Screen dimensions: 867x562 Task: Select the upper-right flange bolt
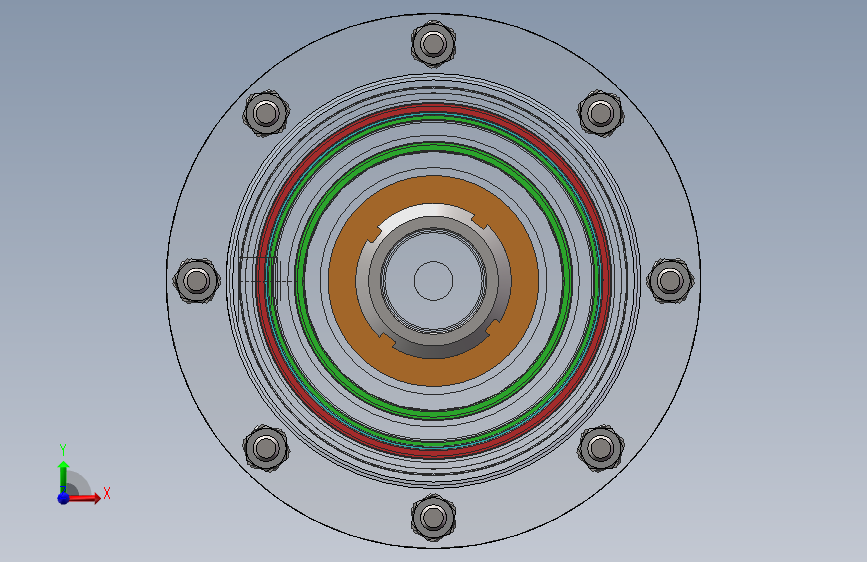point(601,113)
